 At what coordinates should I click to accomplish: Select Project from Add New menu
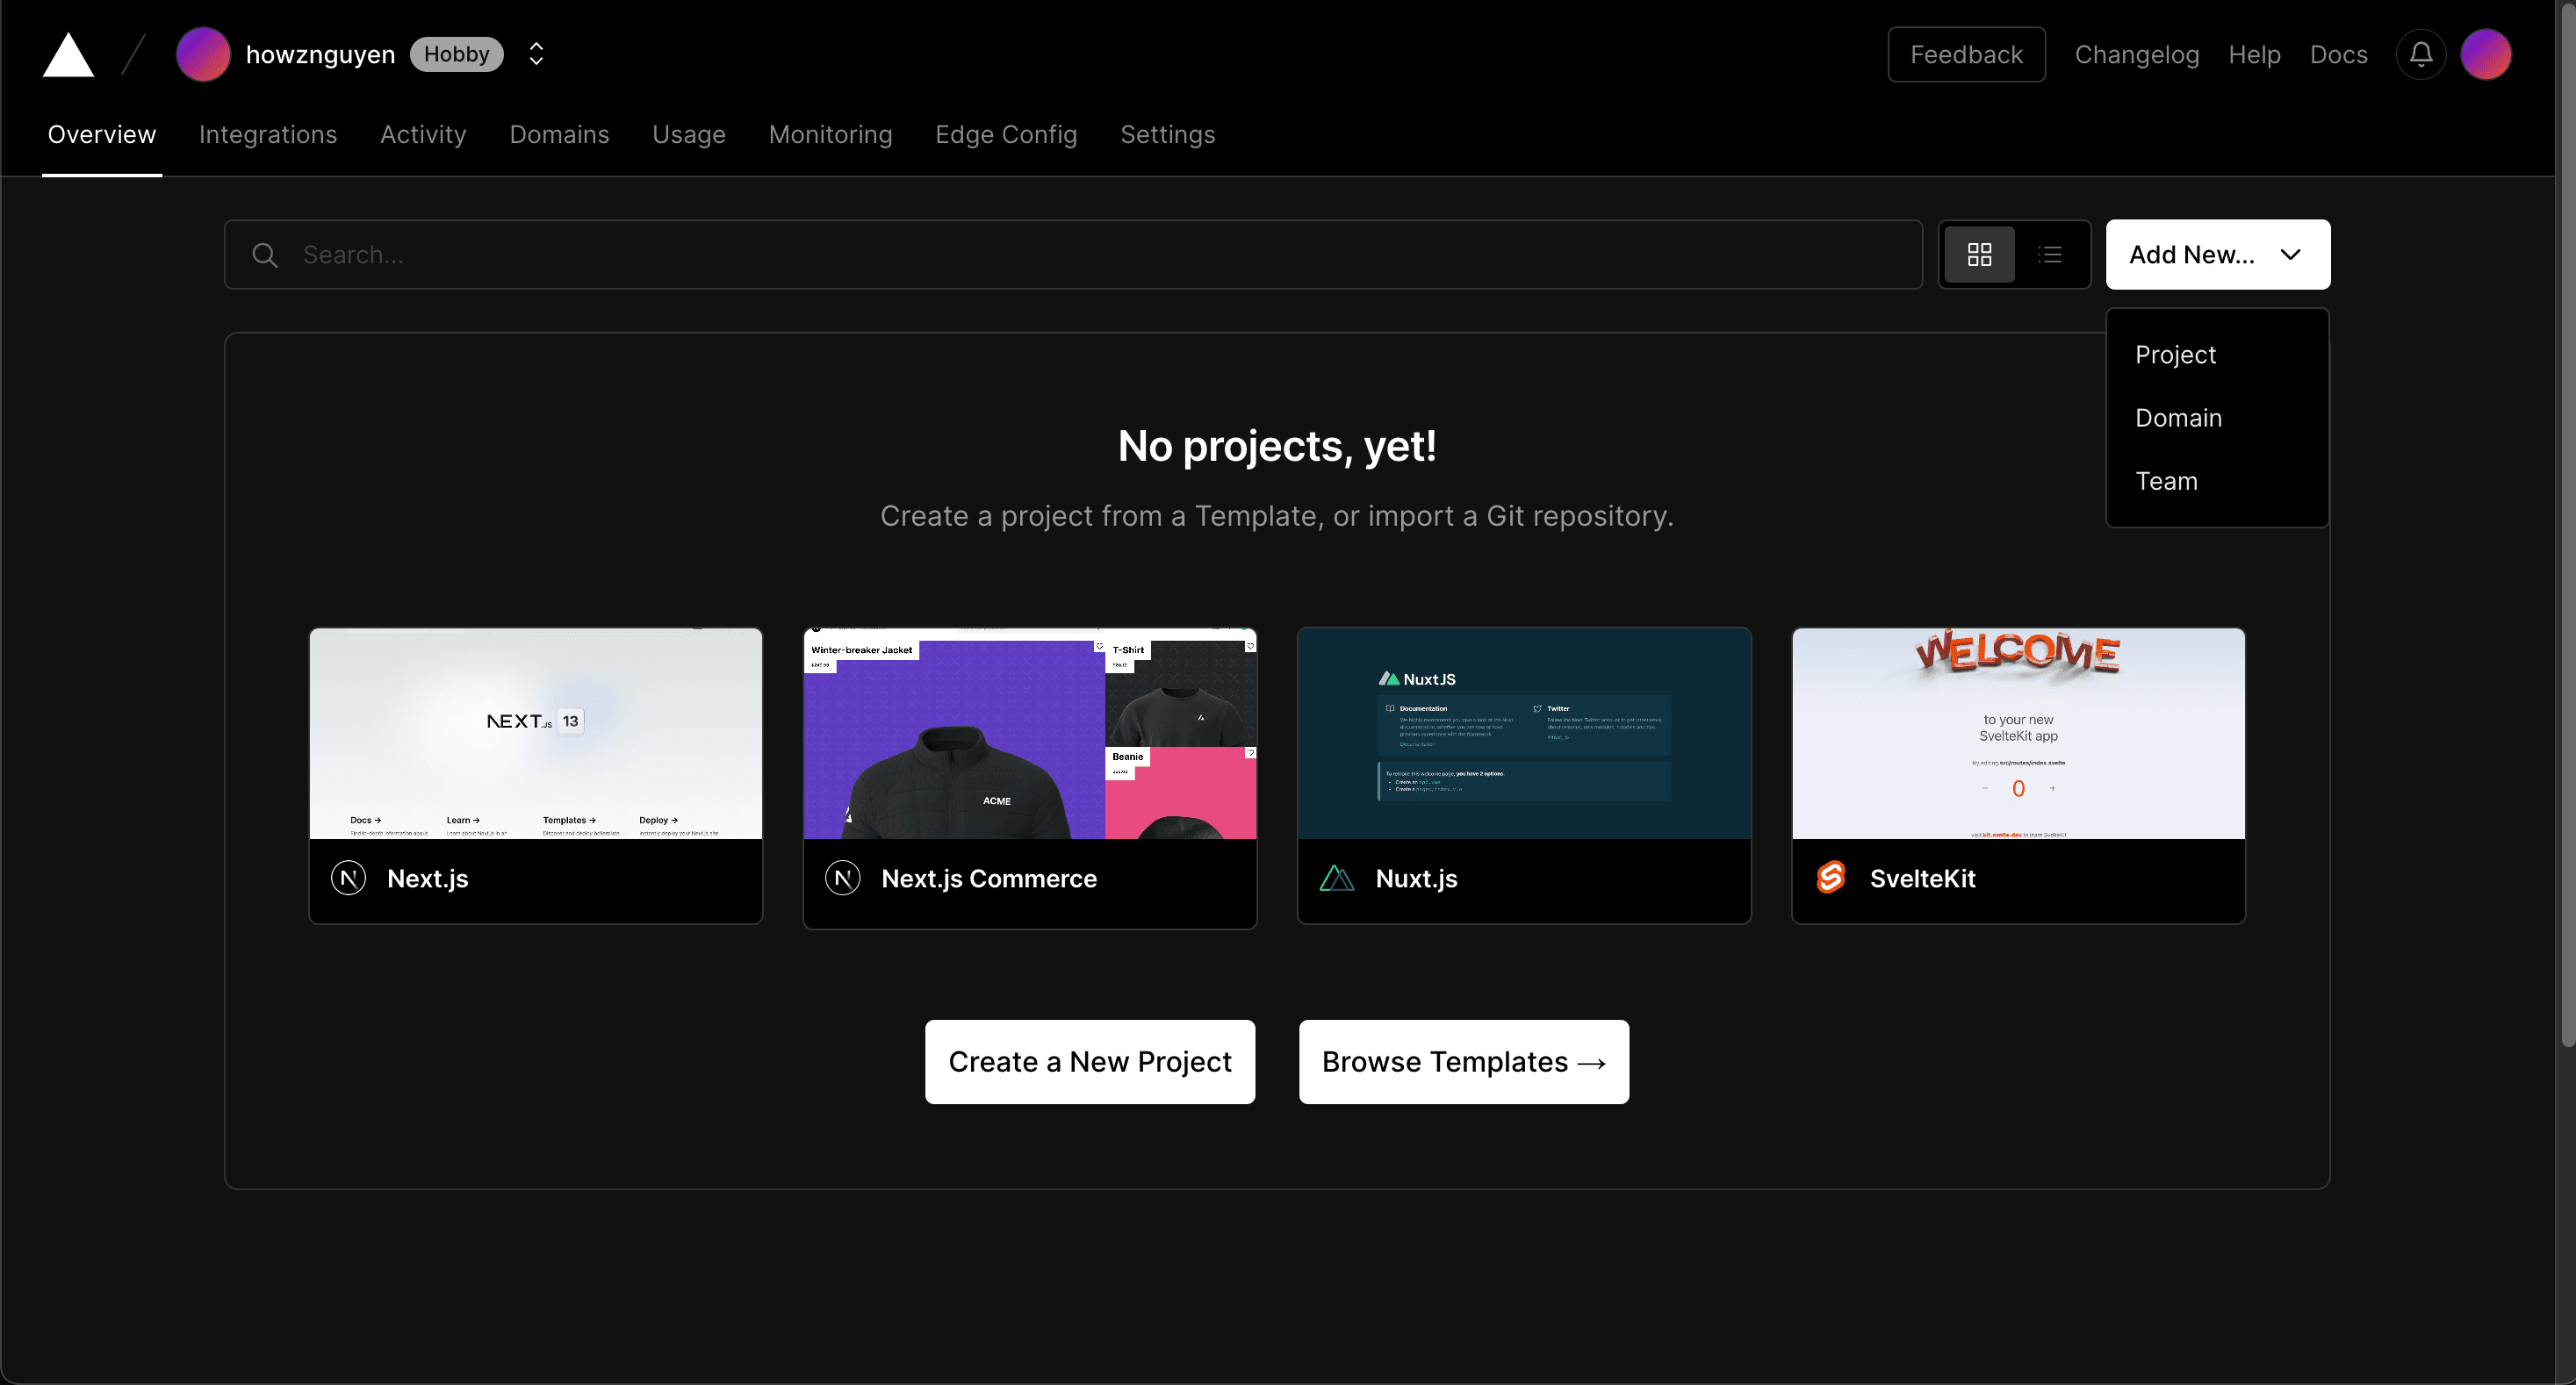[x=2217, y=355]
